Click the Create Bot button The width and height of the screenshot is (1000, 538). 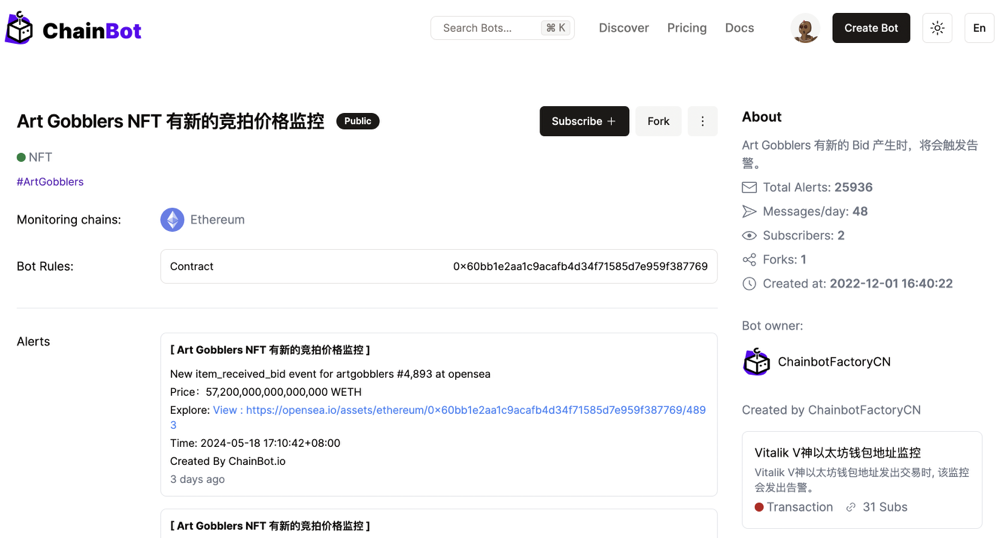(870, 28)
